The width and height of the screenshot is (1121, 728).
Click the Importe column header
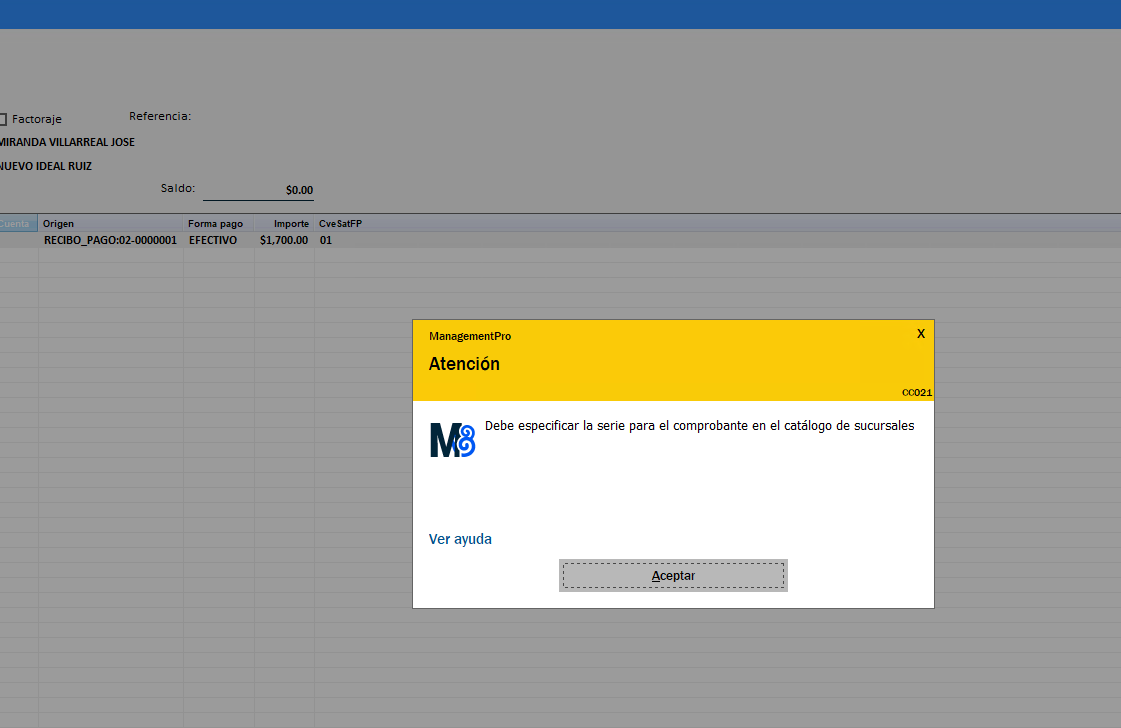[291, 224]
